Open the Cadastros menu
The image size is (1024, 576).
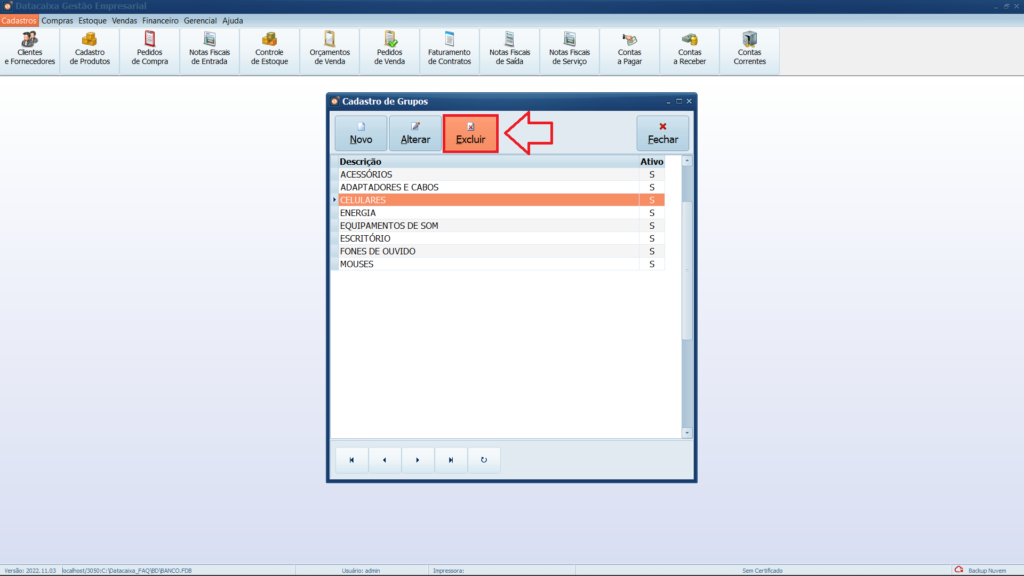pyautogui.click(x=19, y=20)
